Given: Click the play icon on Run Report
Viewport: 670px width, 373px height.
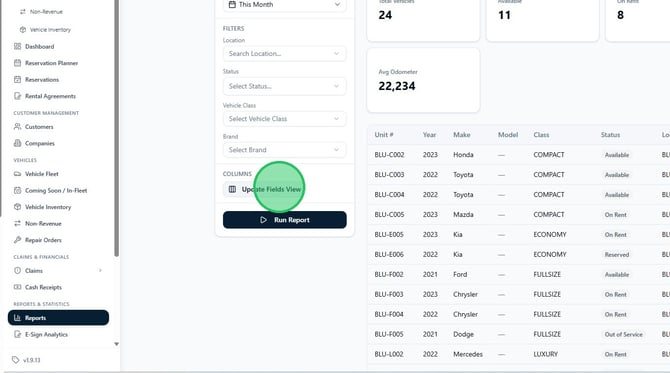Looking at the screenshot, I should pyautogui.click(x=264, y=220).
